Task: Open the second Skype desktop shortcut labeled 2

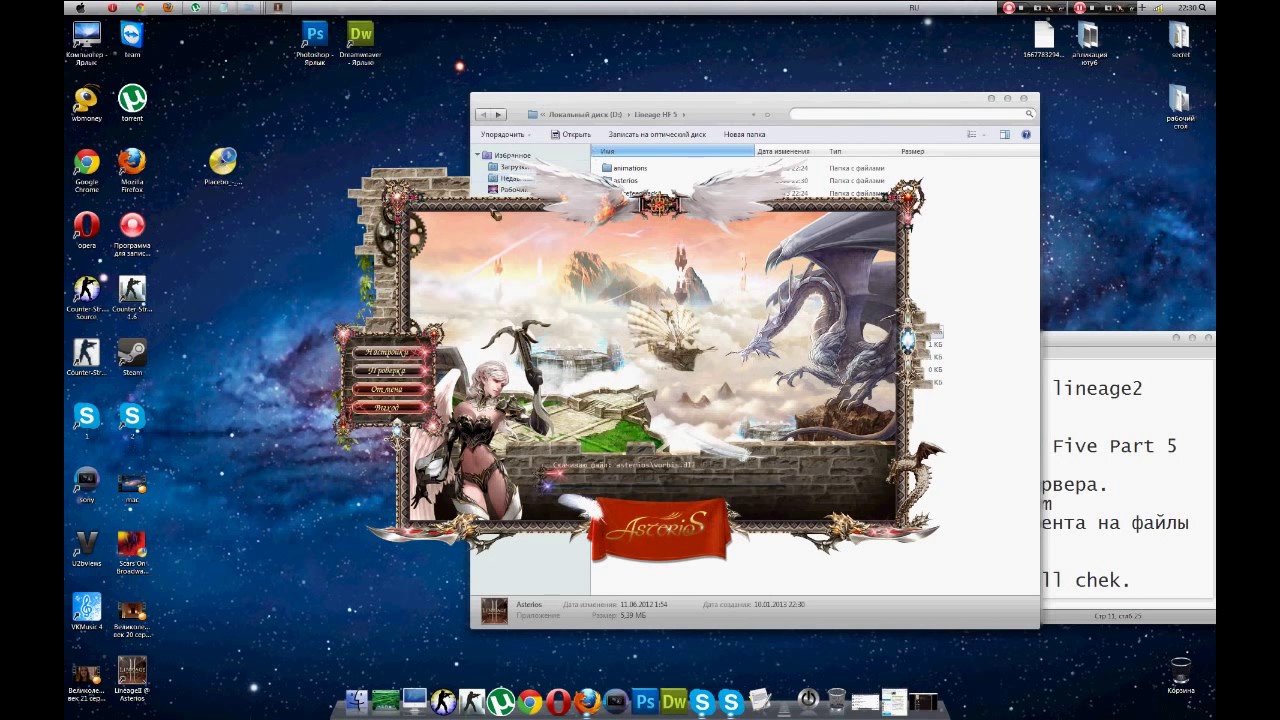Action: (132, 421)
